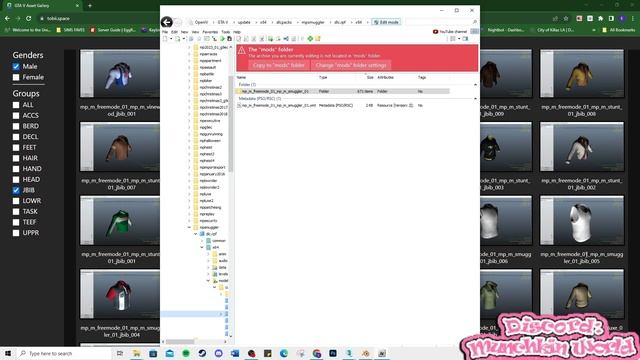Viewport: 640px width, 360px height.
Task: Sort file list by the Name column header
Action: pyautogui.click(x=242, y=77)
